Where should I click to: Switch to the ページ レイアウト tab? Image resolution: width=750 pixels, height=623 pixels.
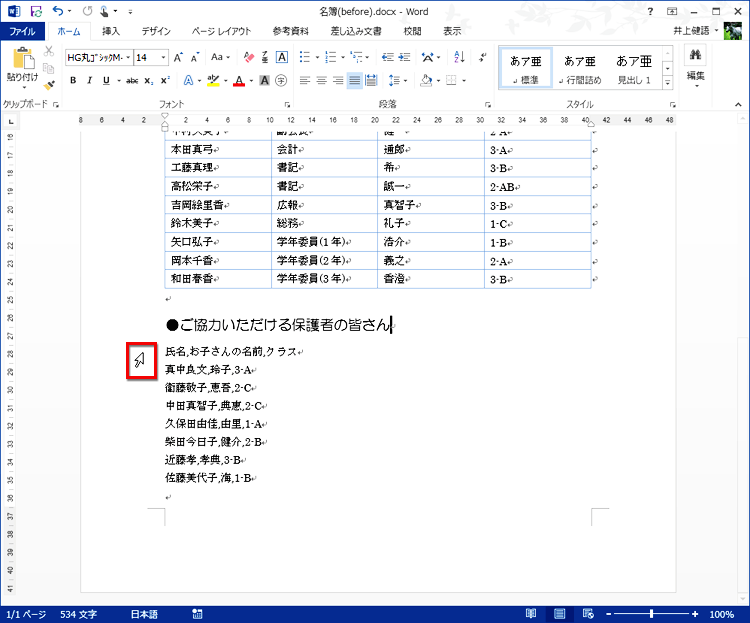(221, 31)
